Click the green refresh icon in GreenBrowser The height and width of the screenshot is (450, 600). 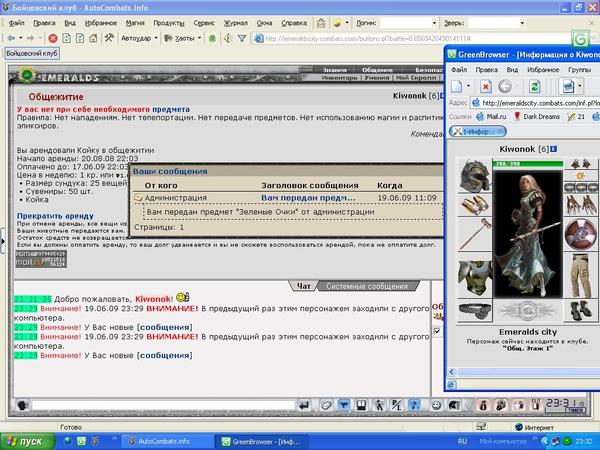point(534,86)
